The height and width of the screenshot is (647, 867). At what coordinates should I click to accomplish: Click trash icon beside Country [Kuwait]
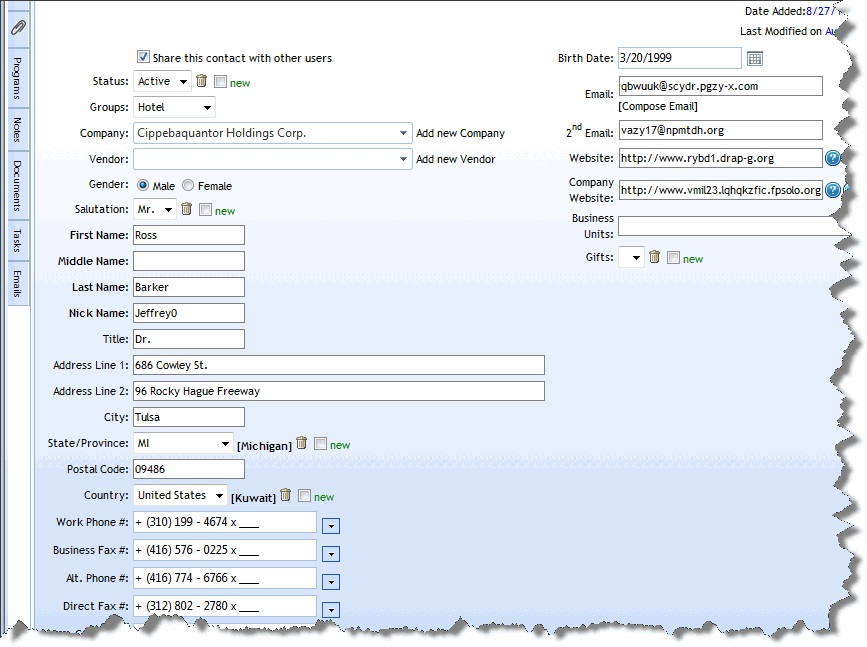click(285, 494)
